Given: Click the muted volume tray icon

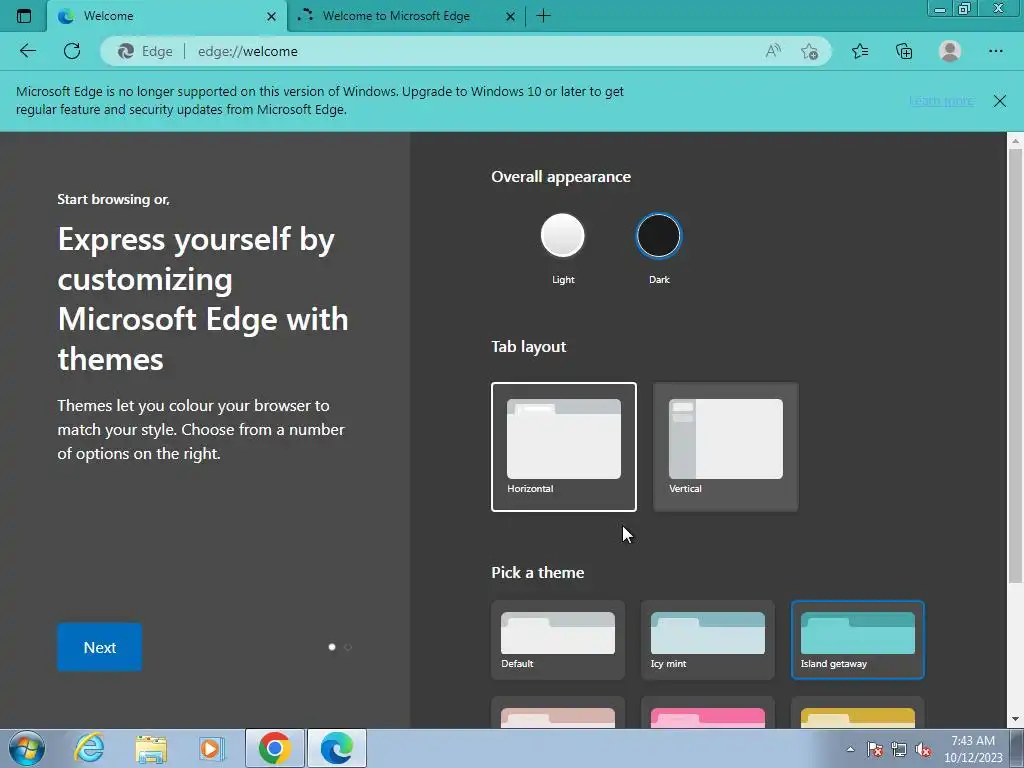Looking at the screenshot, I should pos(923,749).
